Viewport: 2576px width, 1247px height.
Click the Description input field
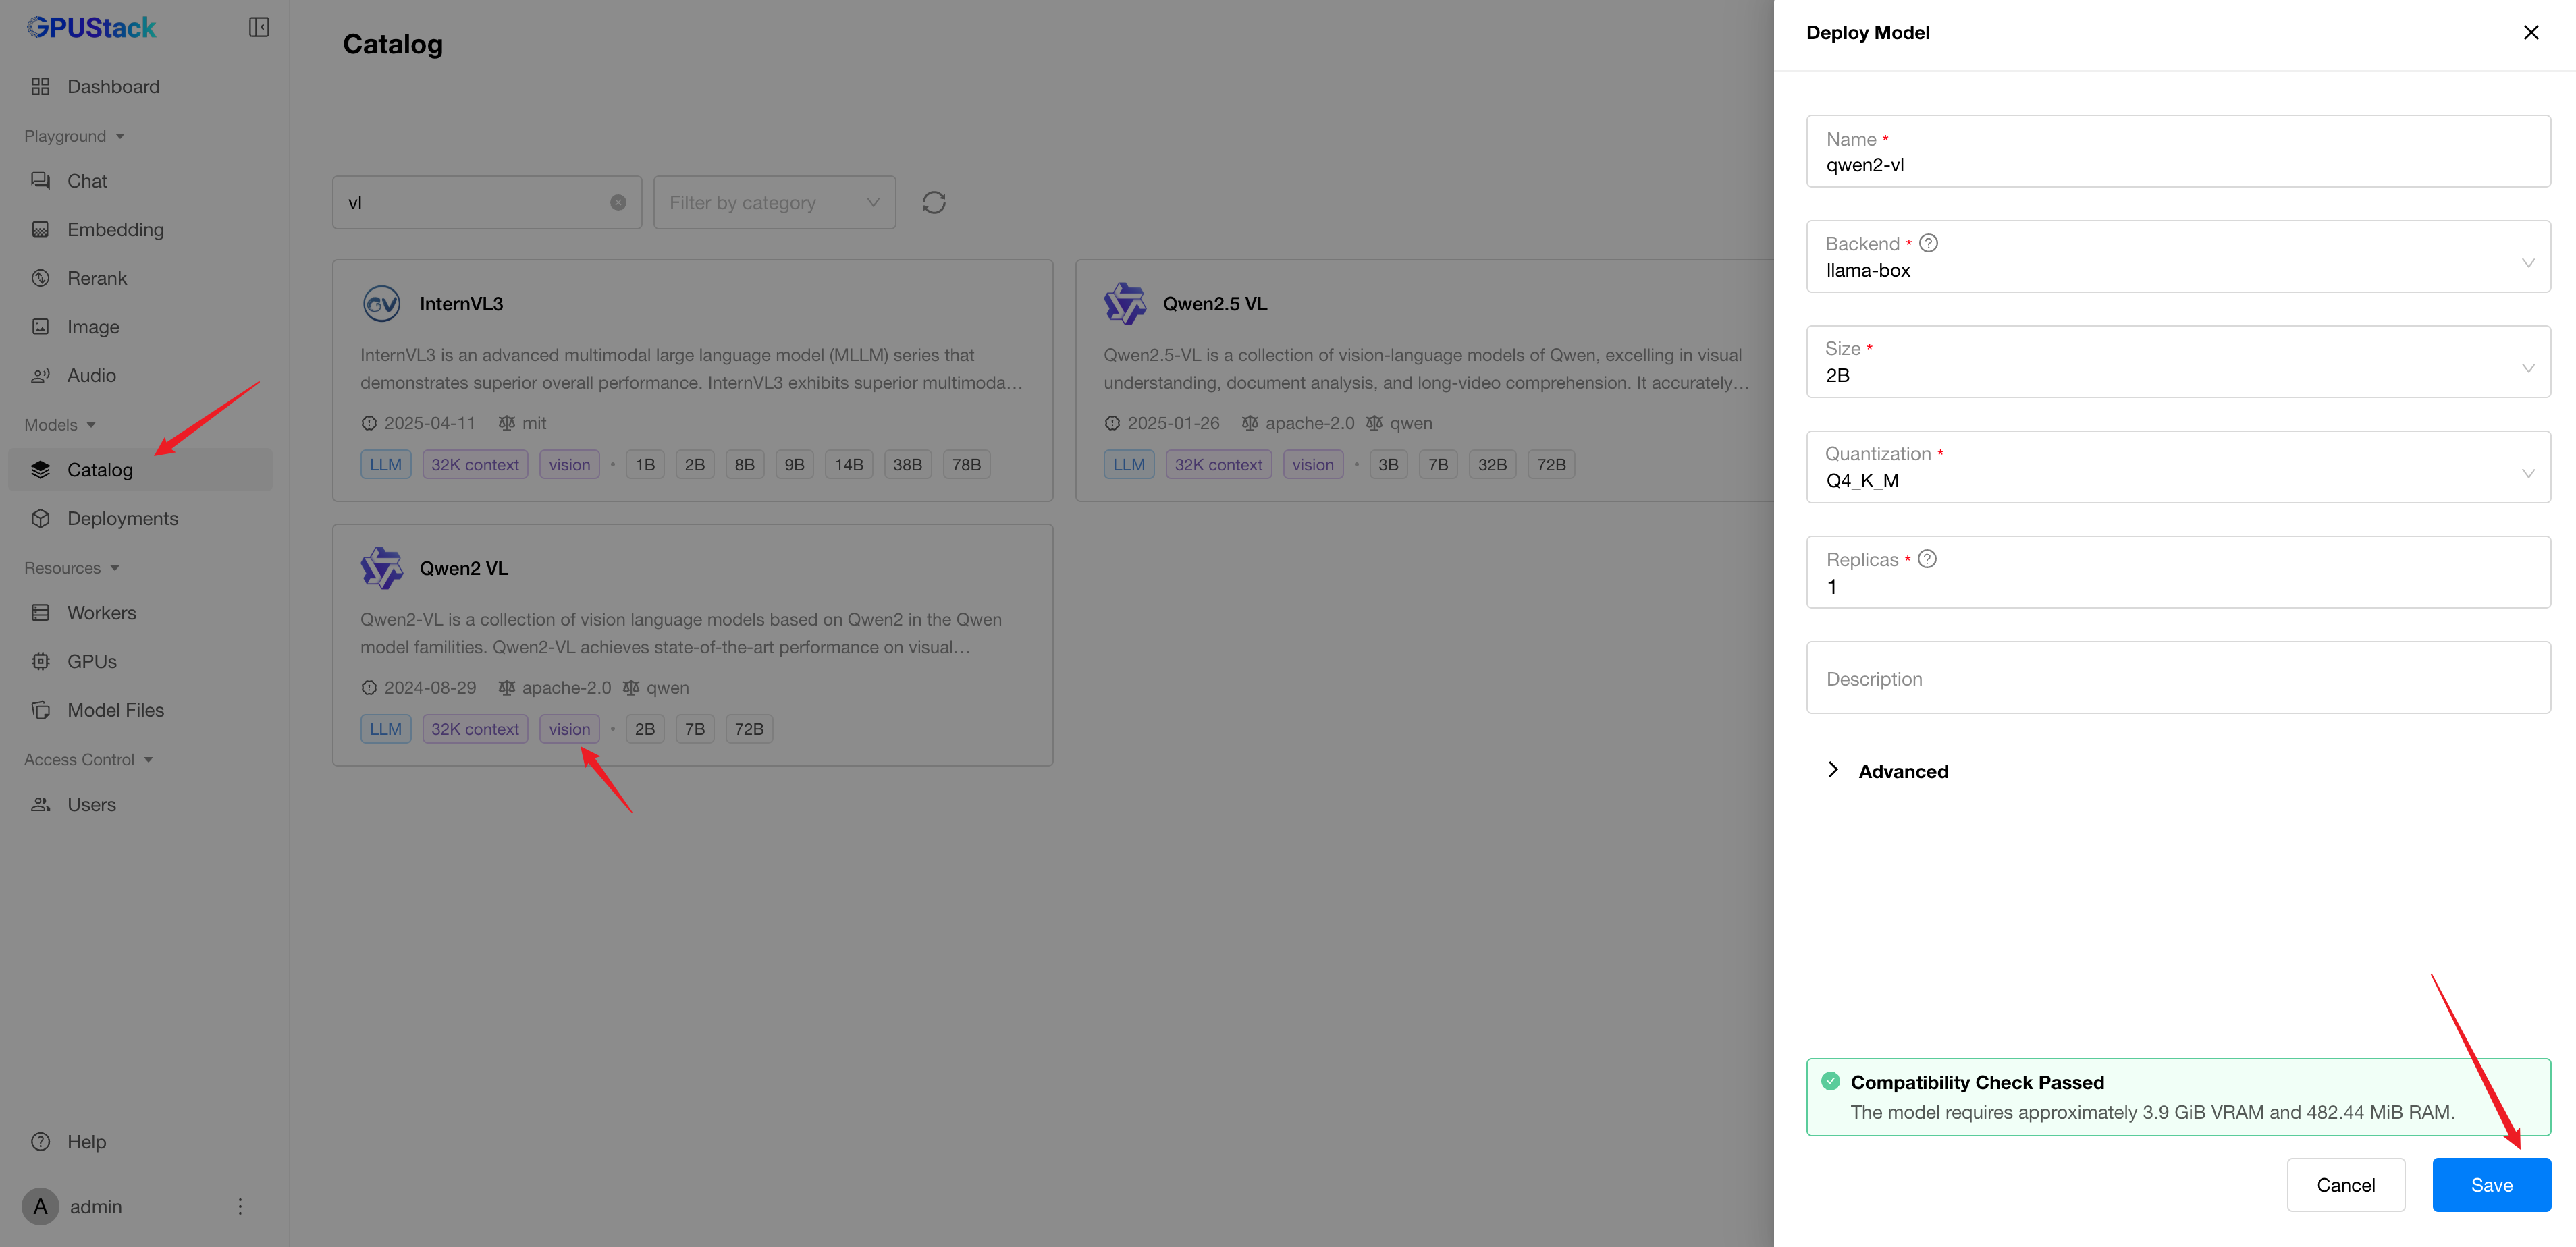click(x=2177, y=678)
